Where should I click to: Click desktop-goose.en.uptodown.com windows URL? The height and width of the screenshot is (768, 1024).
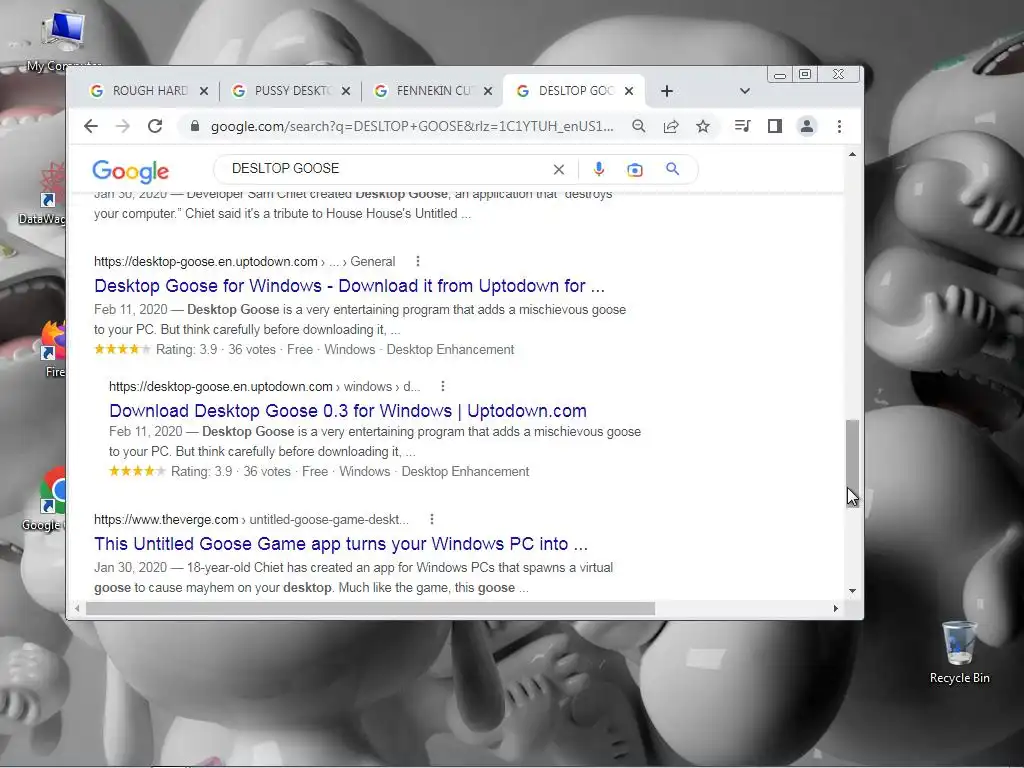(264, 386)
